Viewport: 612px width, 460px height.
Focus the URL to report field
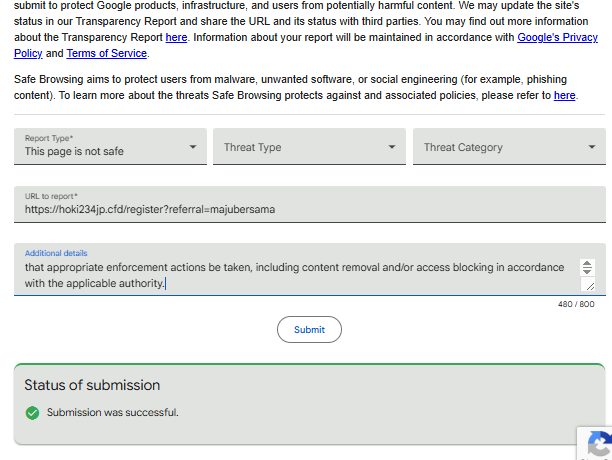tap(310, 204)
